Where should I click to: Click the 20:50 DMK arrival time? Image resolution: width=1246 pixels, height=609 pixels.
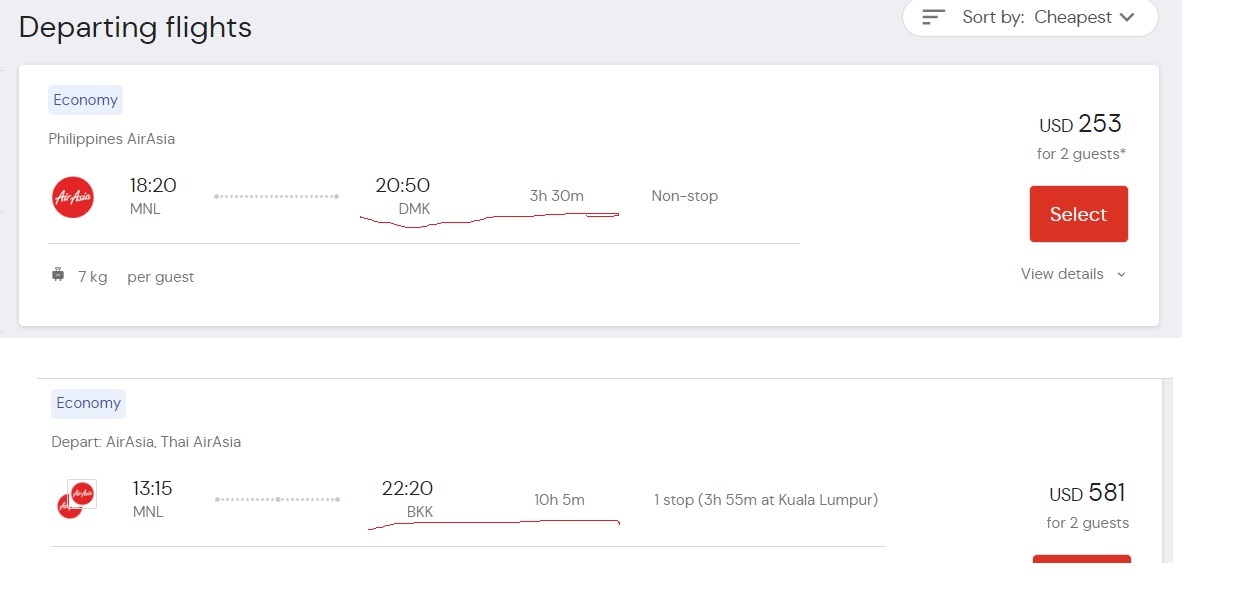click(x=403, y=196)
